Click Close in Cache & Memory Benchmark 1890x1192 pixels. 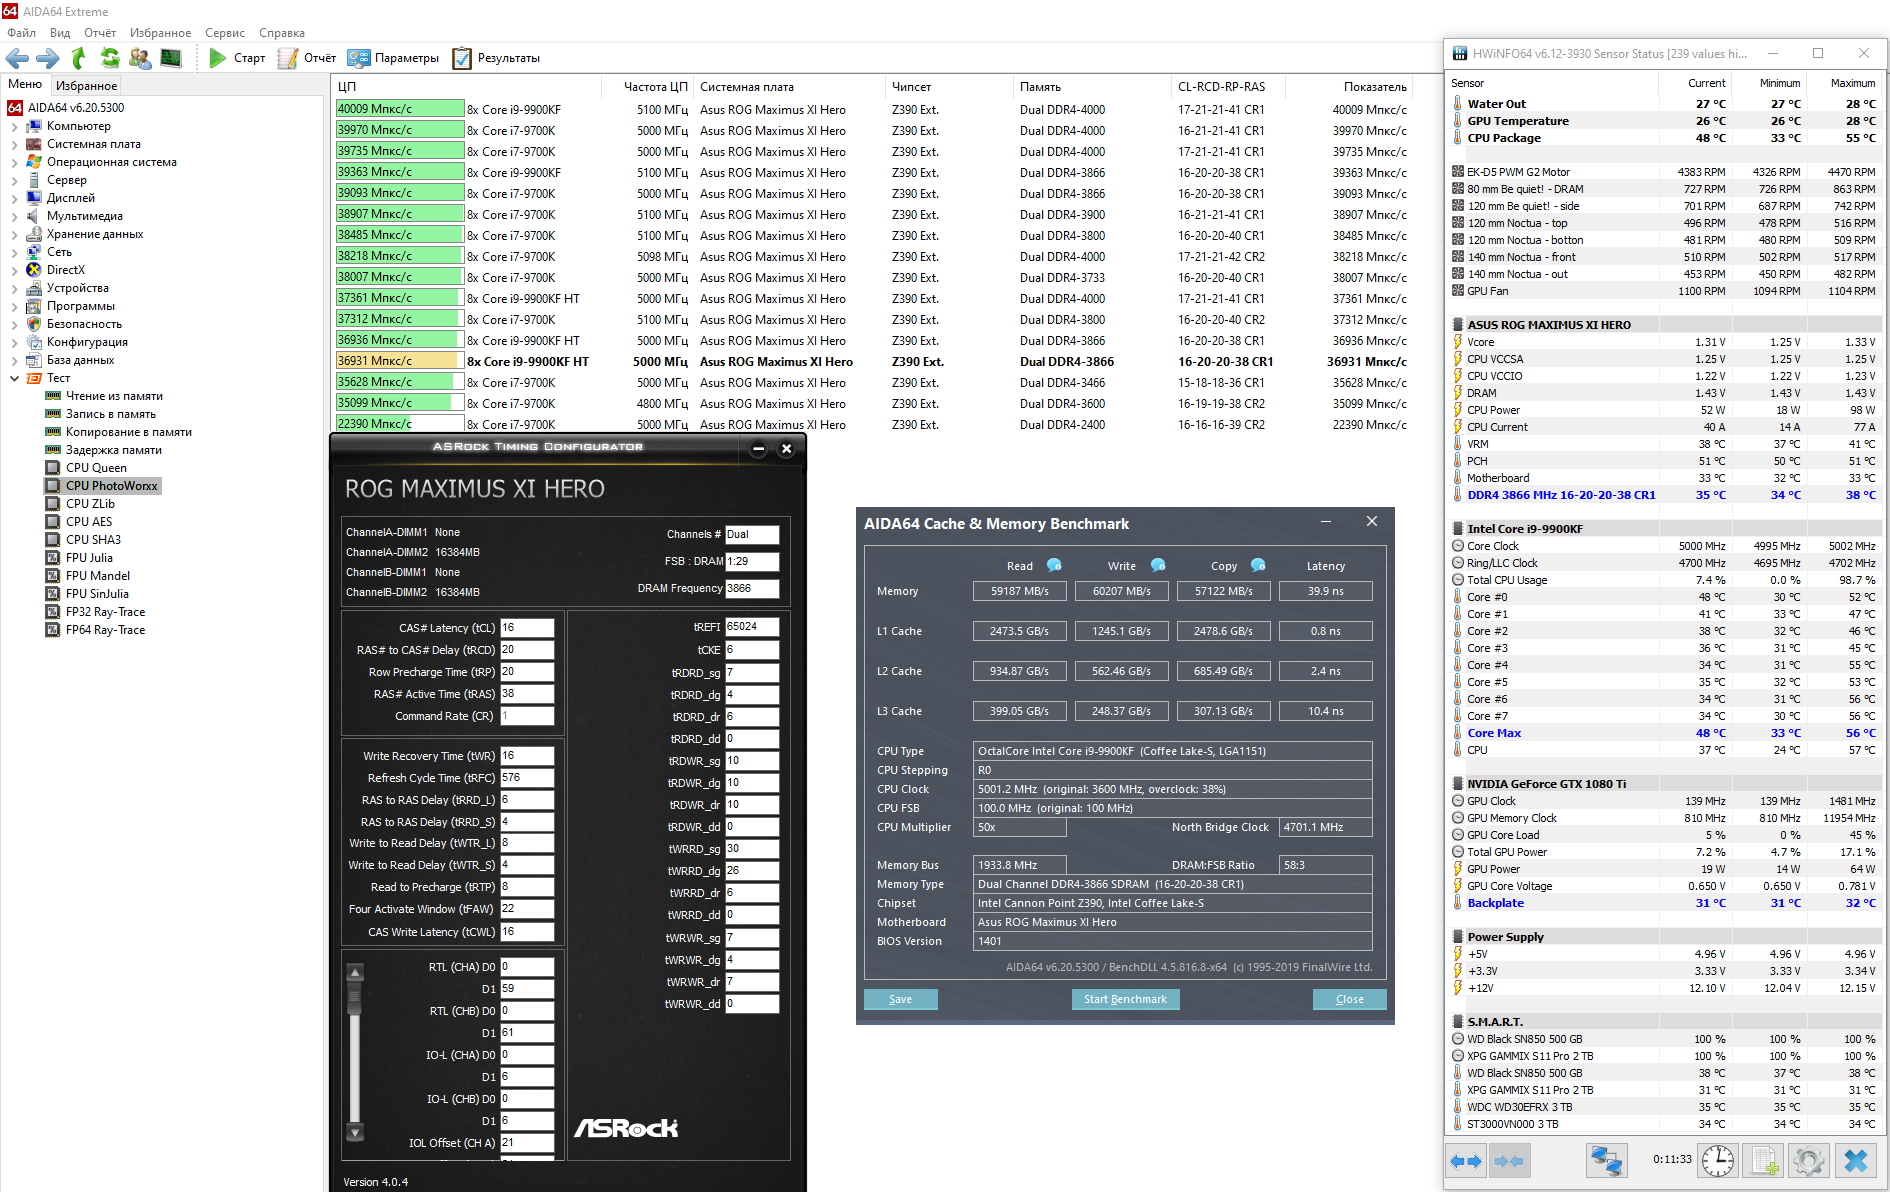point(1349,1000)
